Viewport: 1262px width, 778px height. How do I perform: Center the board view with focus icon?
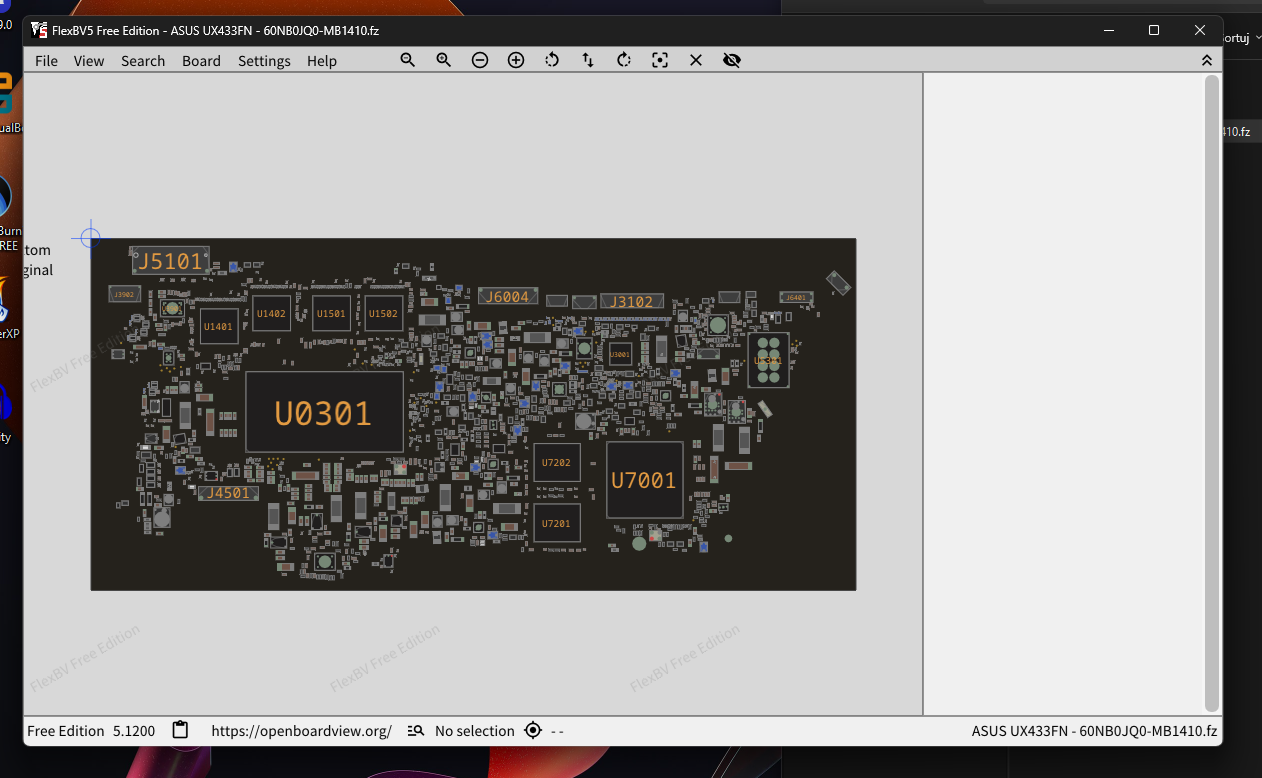(x=660, y=60)
